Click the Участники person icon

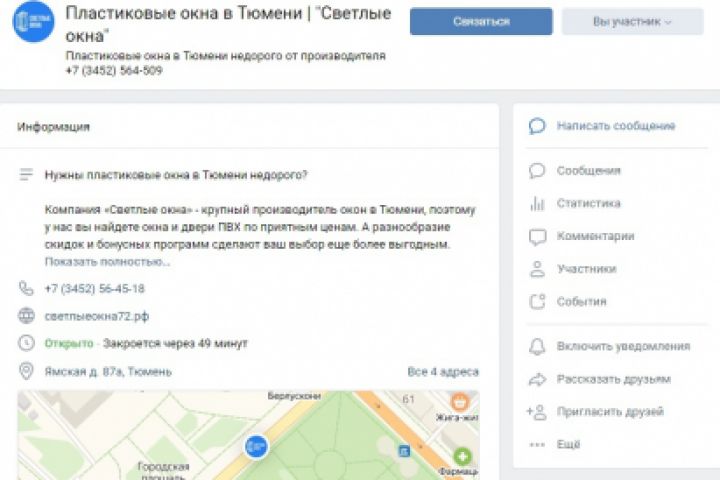[x=538, y=269]
